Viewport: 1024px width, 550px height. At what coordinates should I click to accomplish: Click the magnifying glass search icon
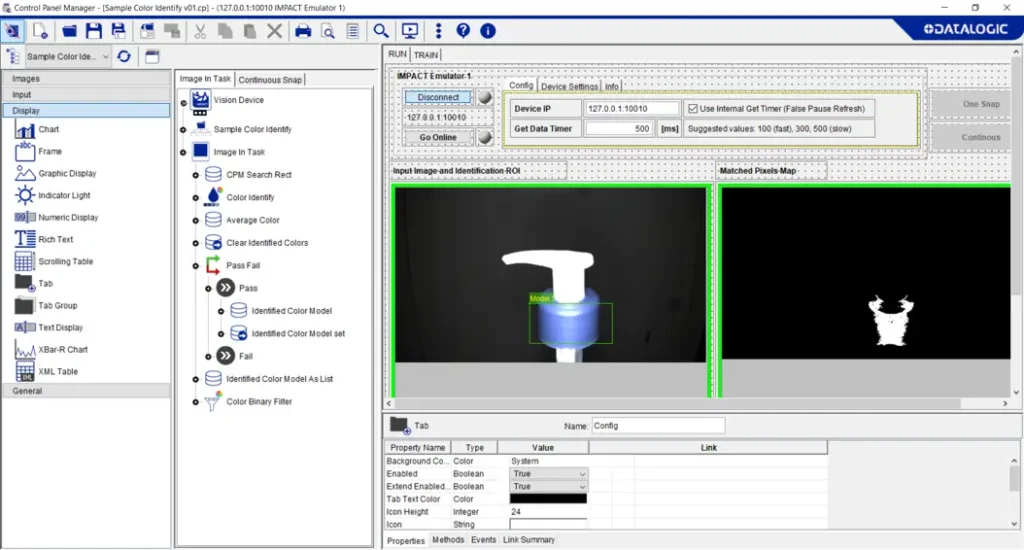click(381, 31)
